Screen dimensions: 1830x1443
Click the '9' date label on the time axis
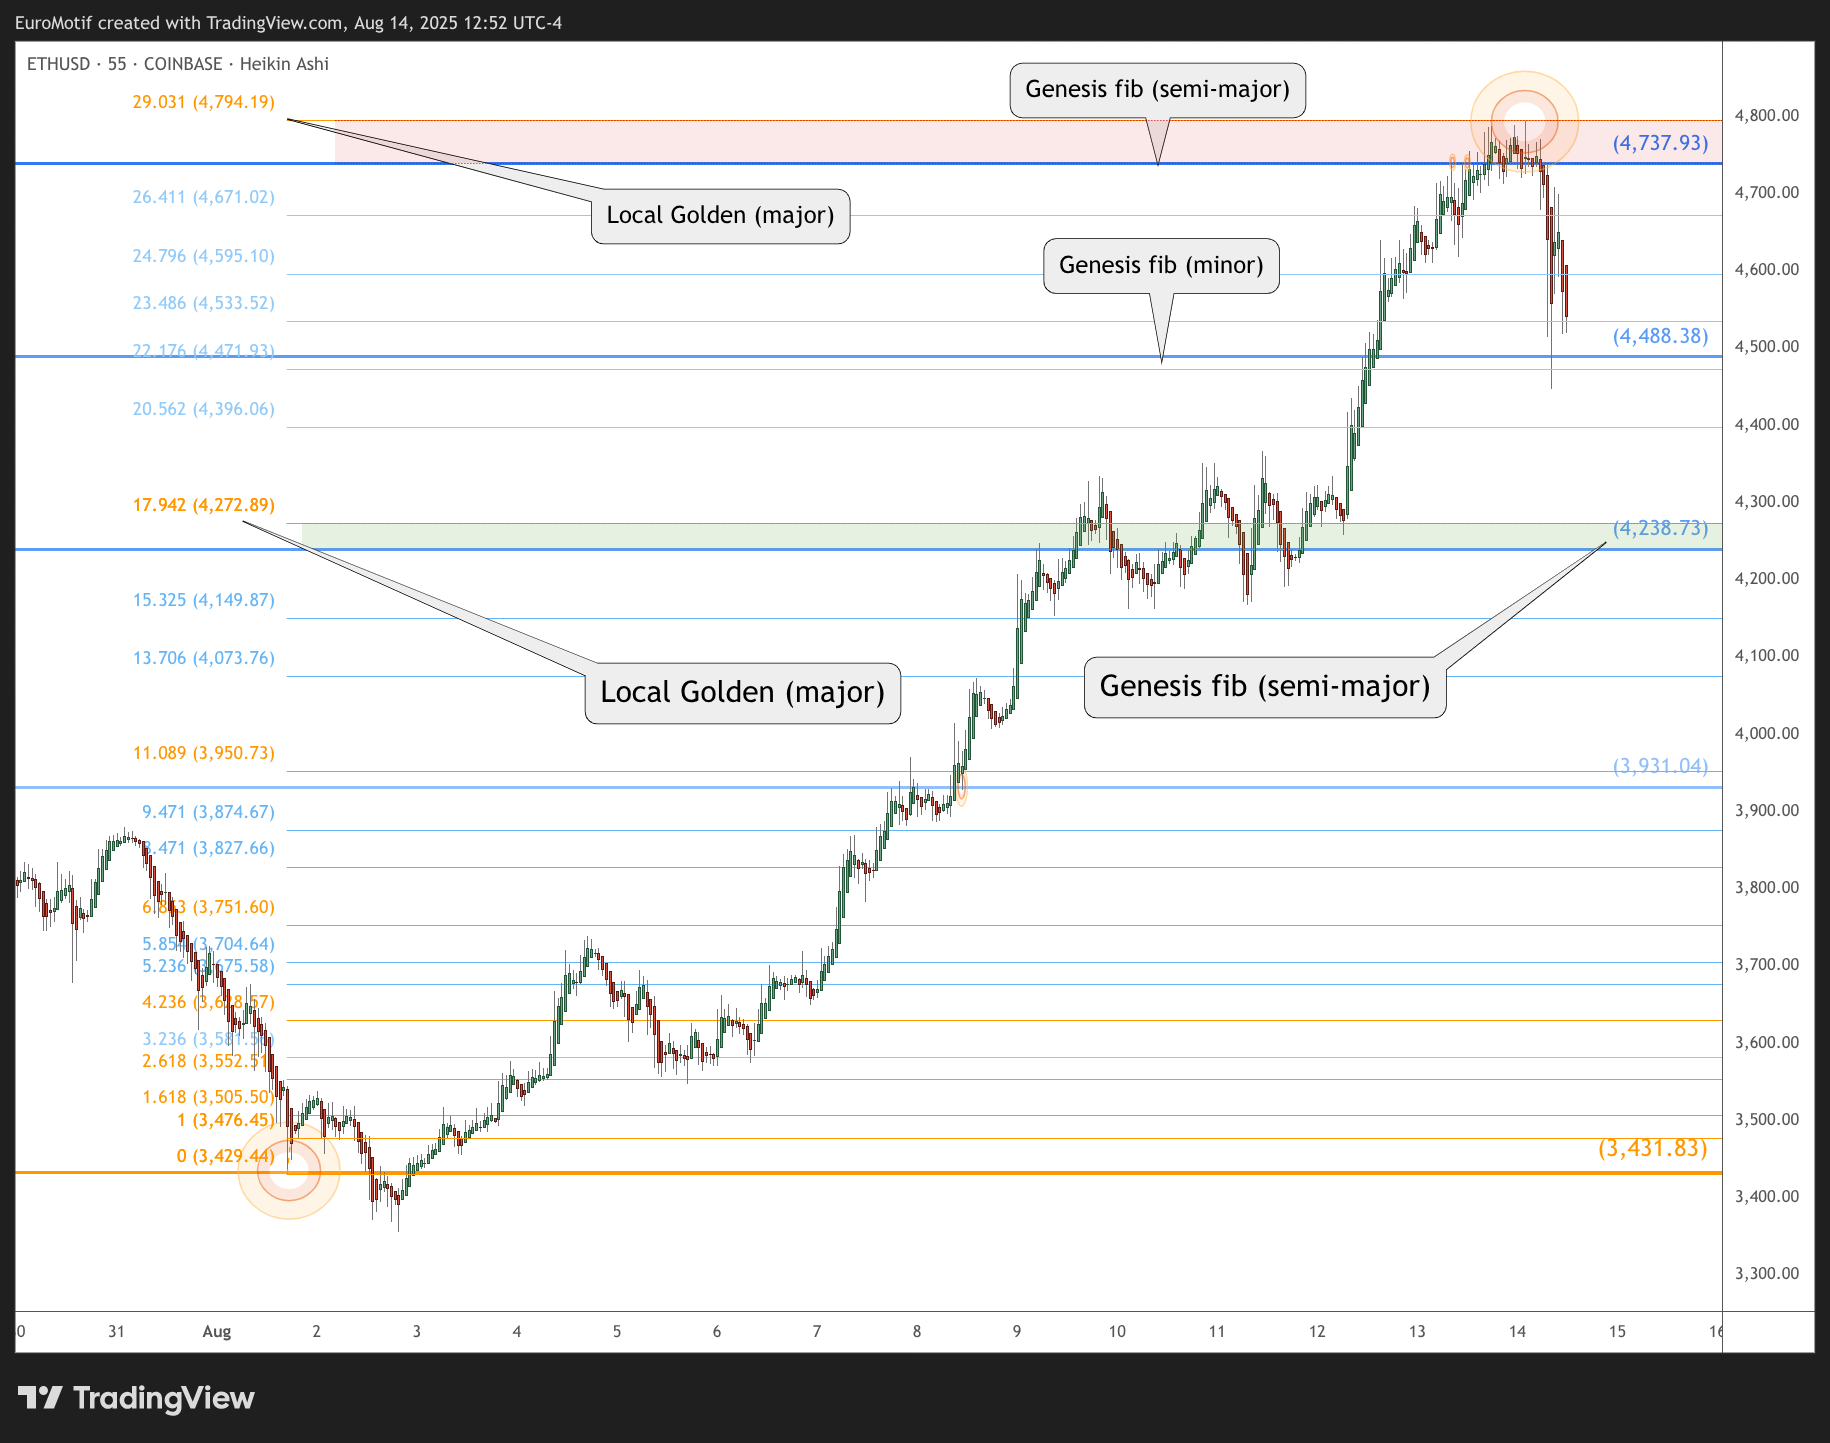(x=1017, y=1332)
